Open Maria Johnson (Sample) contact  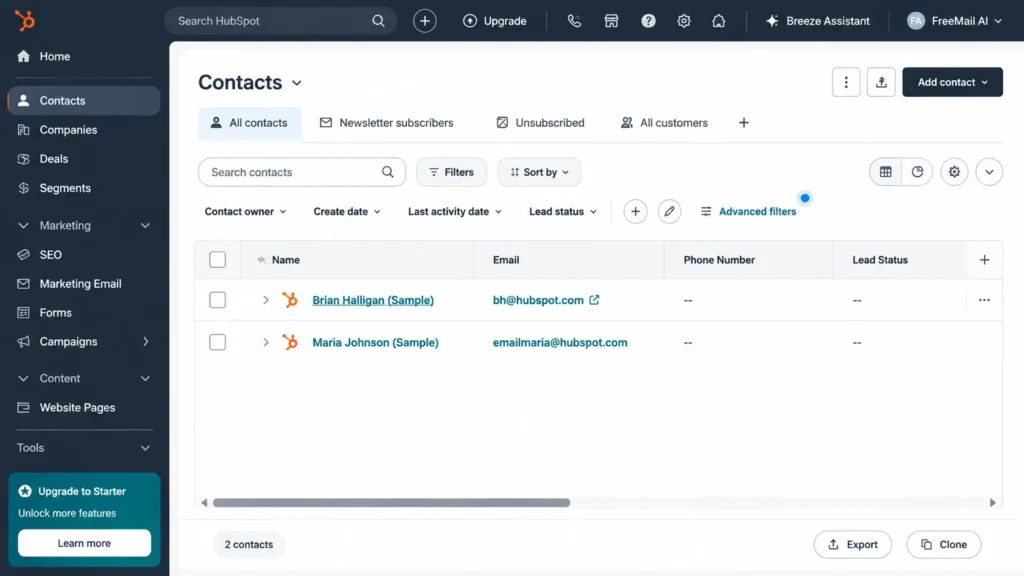pos(376,342)
